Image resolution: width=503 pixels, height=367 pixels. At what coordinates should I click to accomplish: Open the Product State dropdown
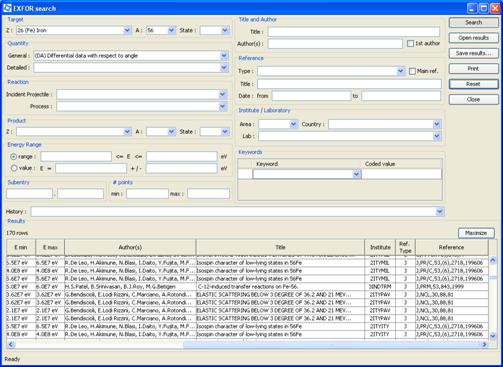[225, 132]
